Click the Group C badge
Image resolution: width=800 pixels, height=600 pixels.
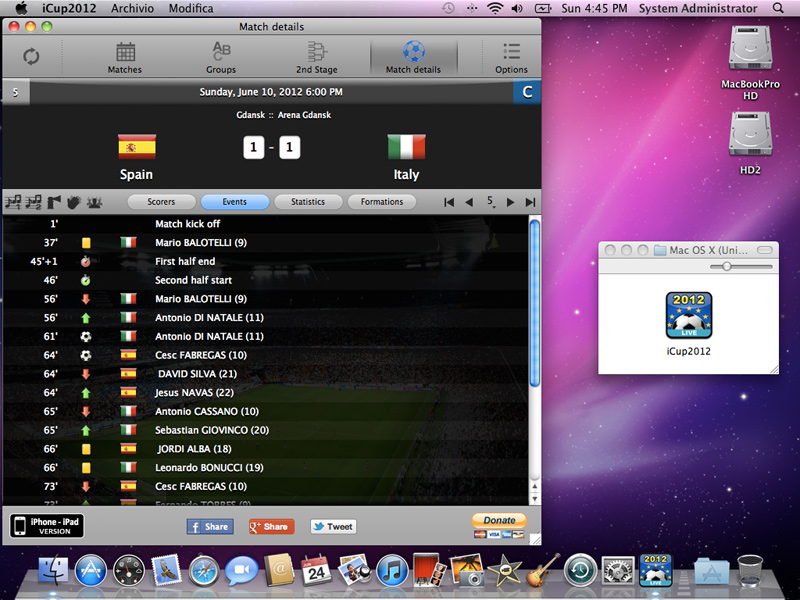click(527, 92)
